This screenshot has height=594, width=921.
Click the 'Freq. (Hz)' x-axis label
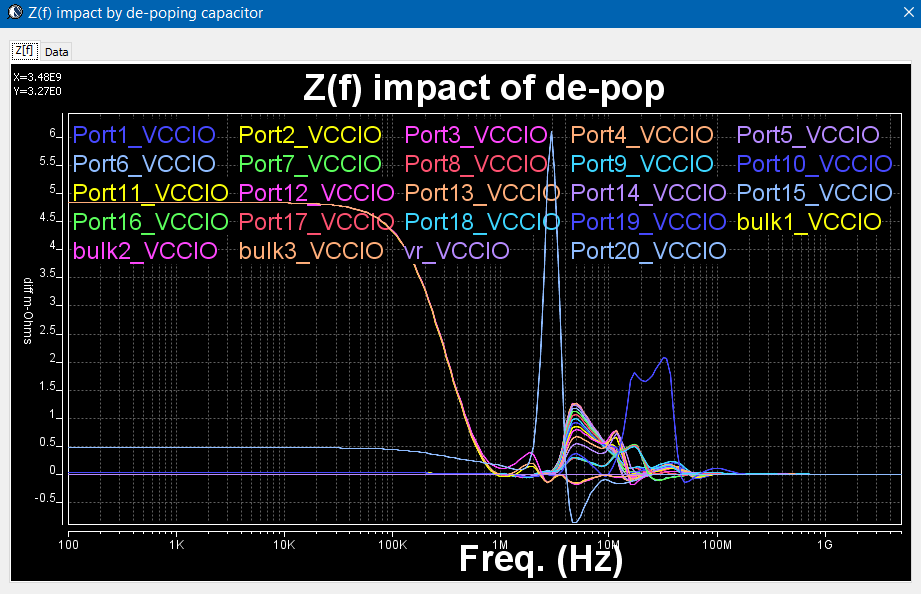coord(541,559)
